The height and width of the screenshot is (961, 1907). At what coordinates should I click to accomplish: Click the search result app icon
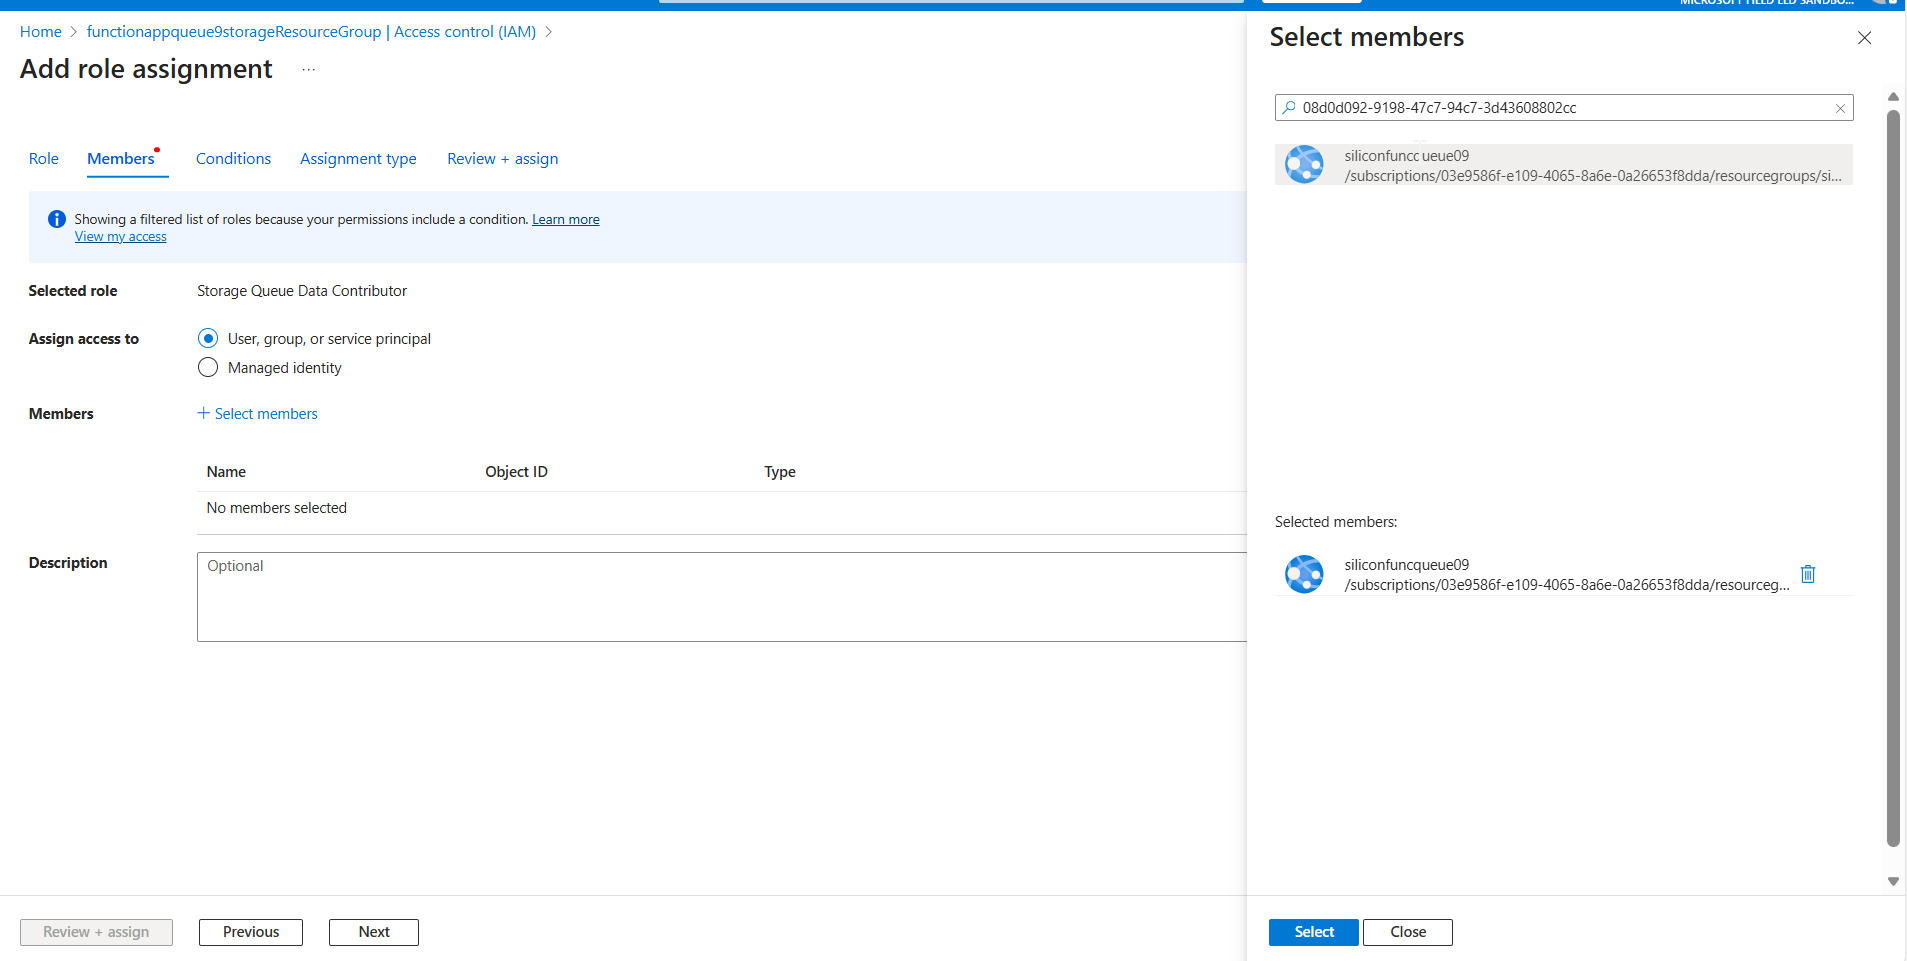1304,164
